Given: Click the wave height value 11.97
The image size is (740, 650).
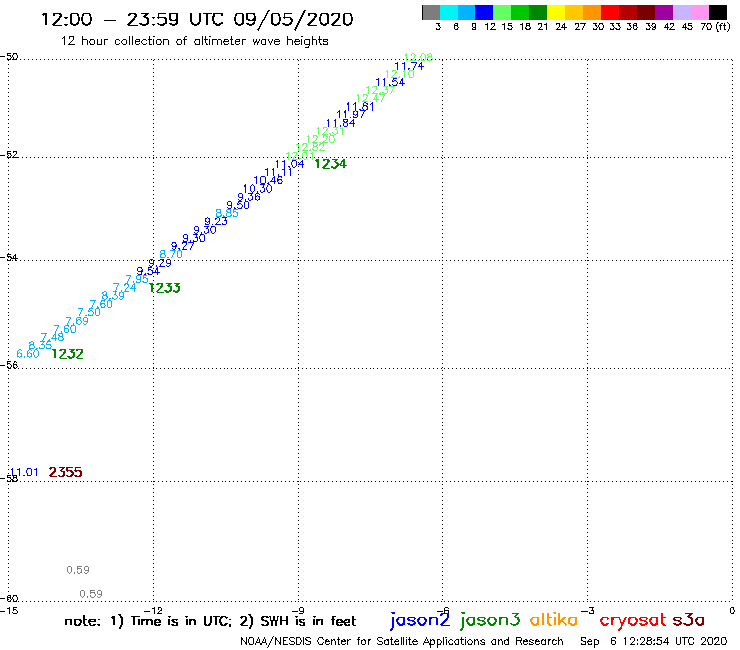Looking at the screenshot, I should [351, 115].
